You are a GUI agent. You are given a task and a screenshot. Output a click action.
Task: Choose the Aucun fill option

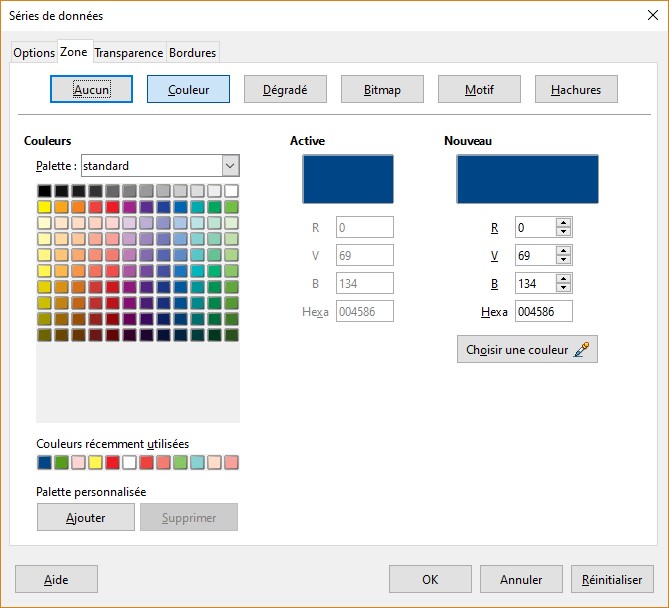(x=91, y=89)
